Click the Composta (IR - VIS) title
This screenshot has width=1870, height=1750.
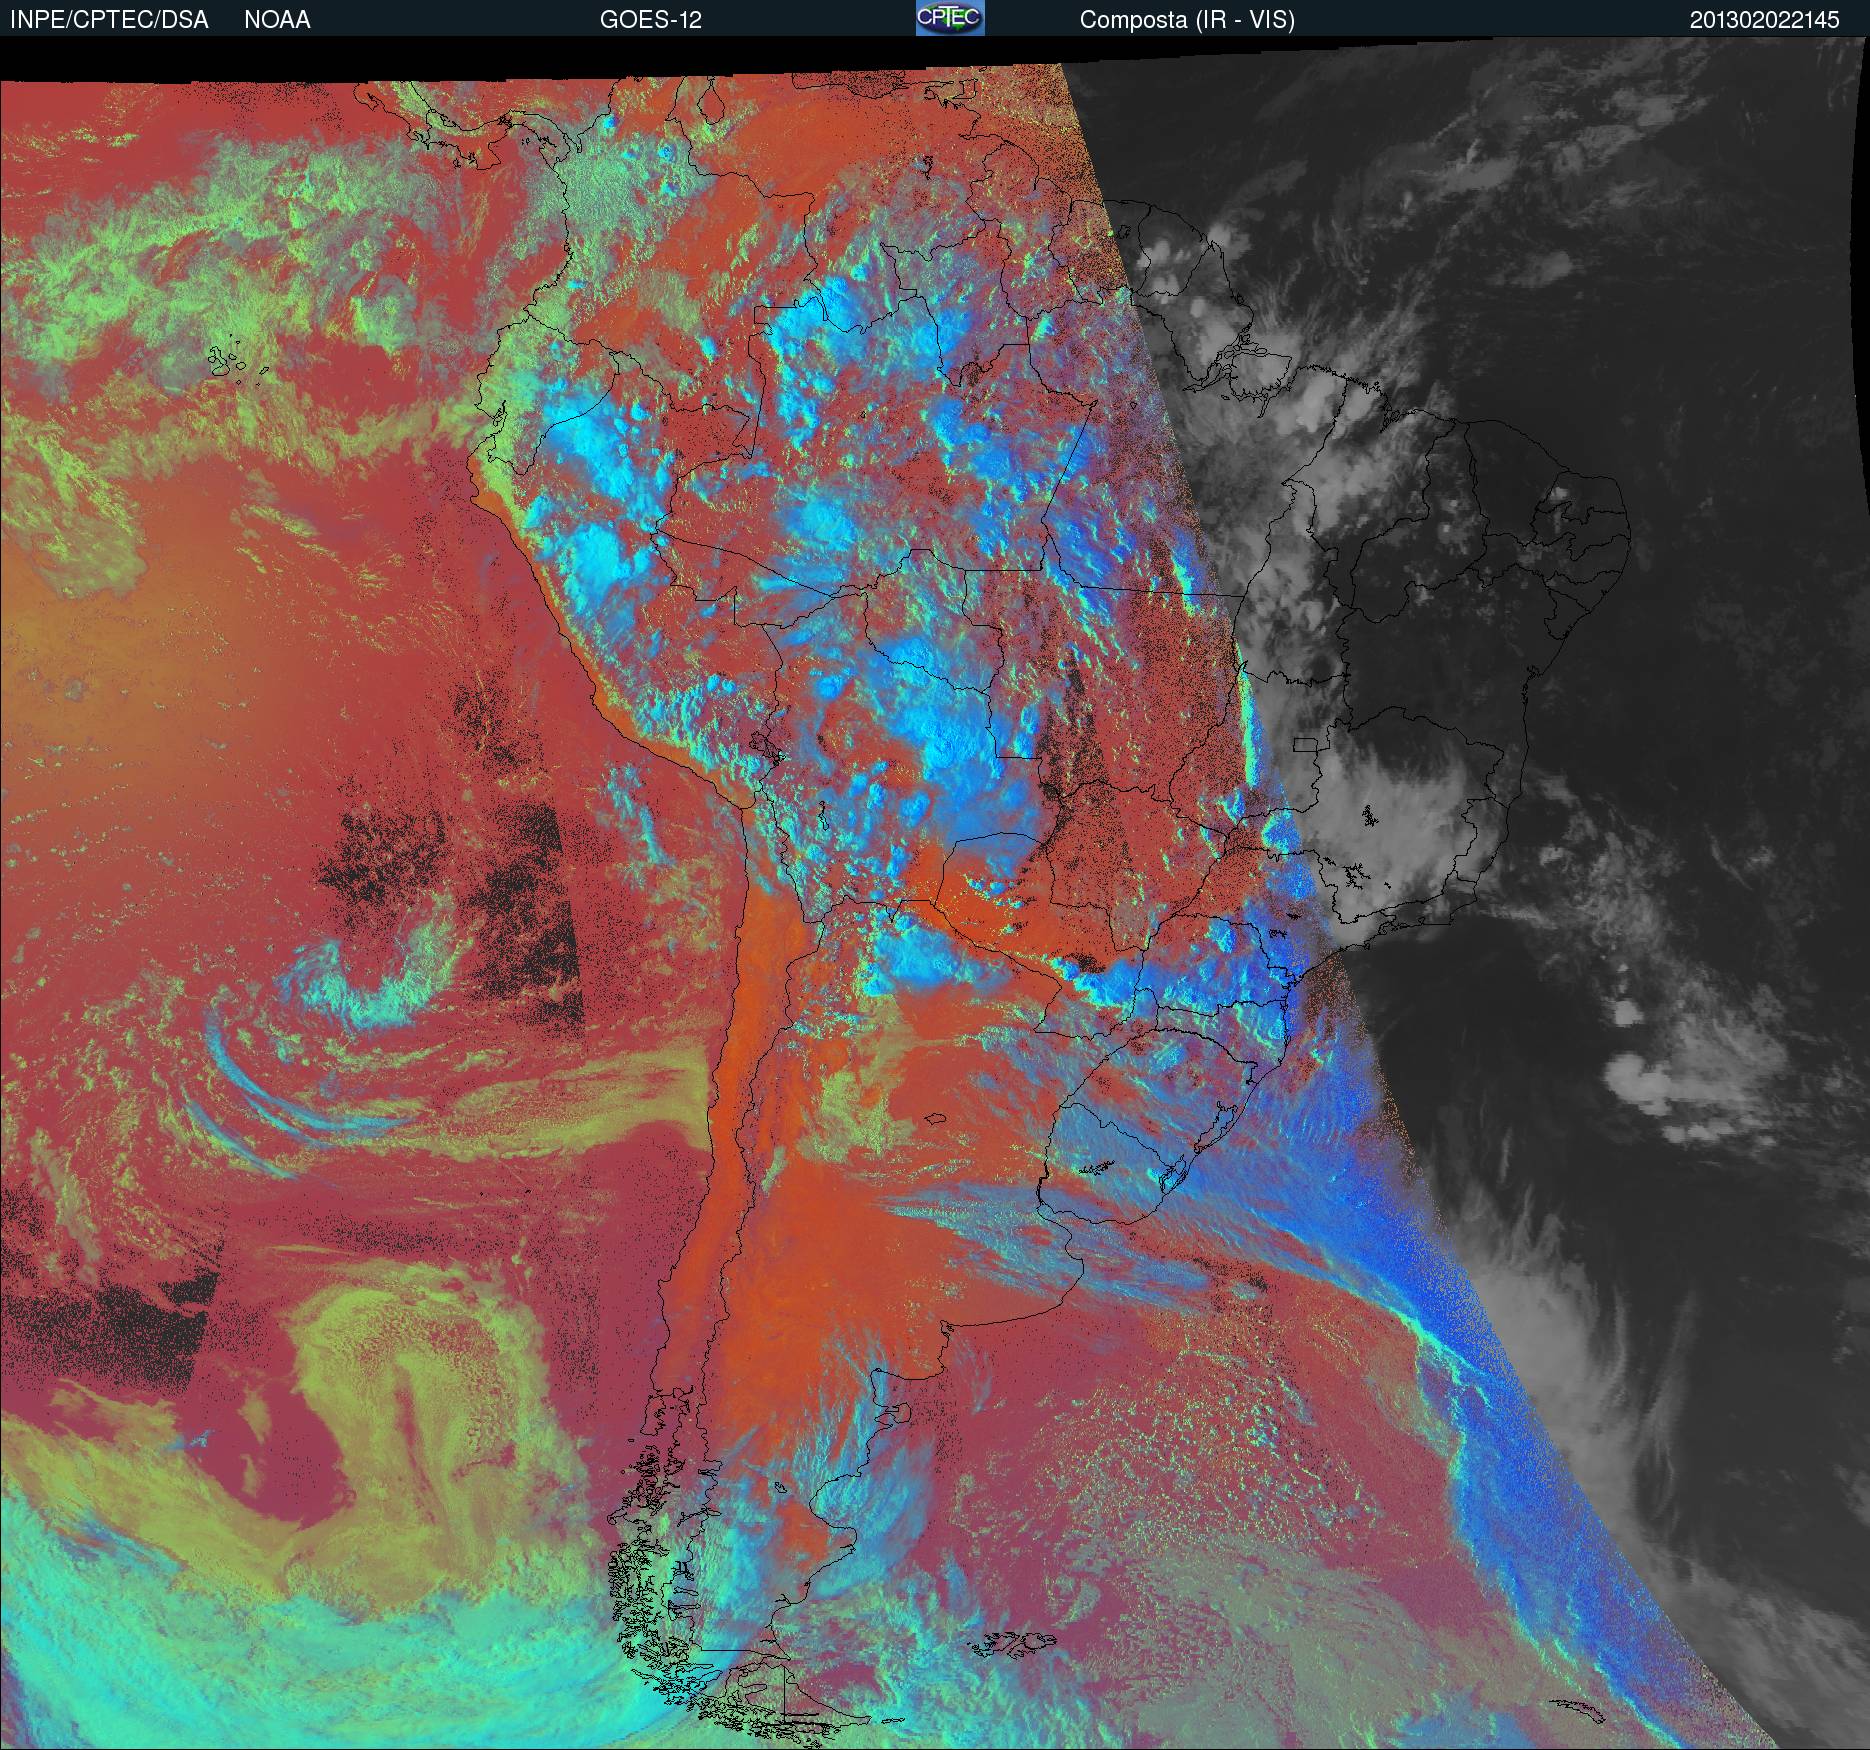[1187, 20]
